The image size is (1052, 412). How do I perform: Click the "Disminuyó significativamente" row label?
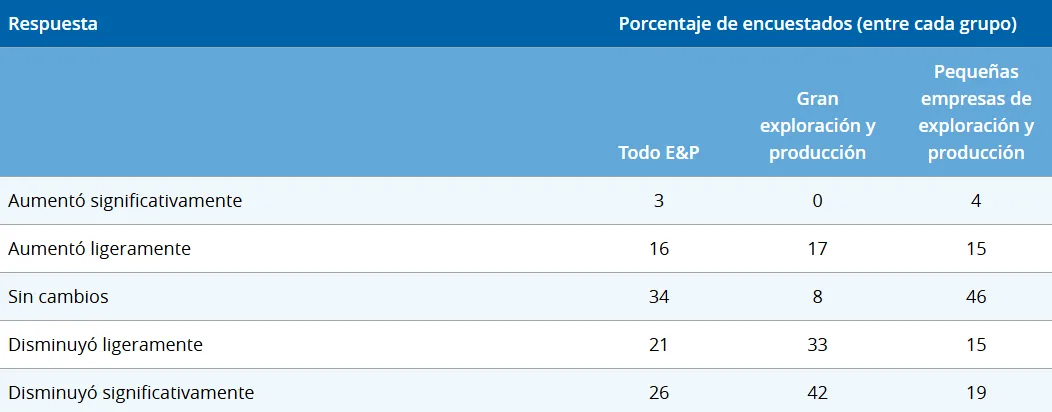pyautogui.click(x=131, y=393)
